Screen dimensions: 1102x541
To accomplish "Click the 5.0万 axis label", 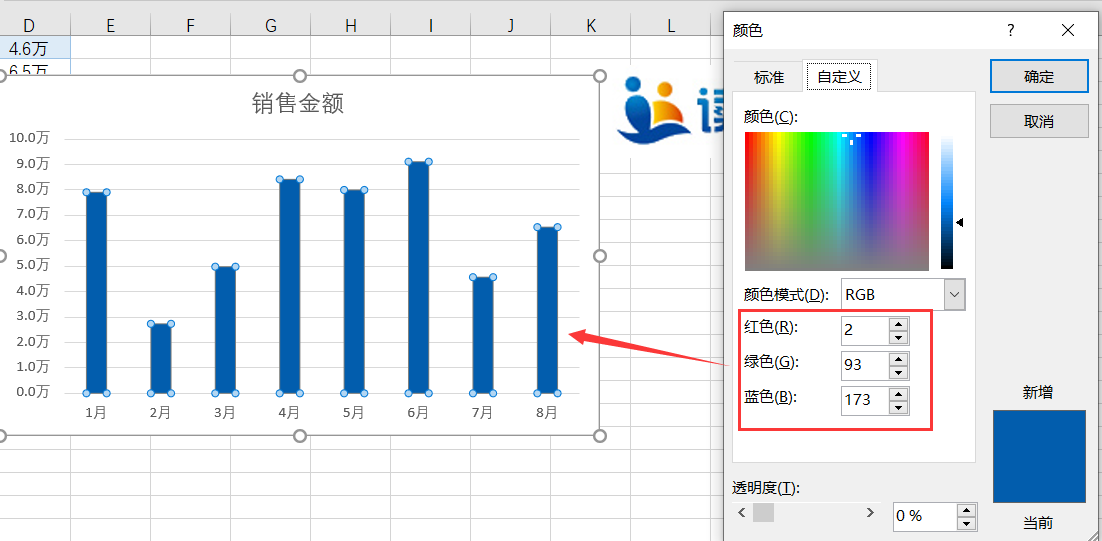I will pyautogui.click(x=33, y=265).
